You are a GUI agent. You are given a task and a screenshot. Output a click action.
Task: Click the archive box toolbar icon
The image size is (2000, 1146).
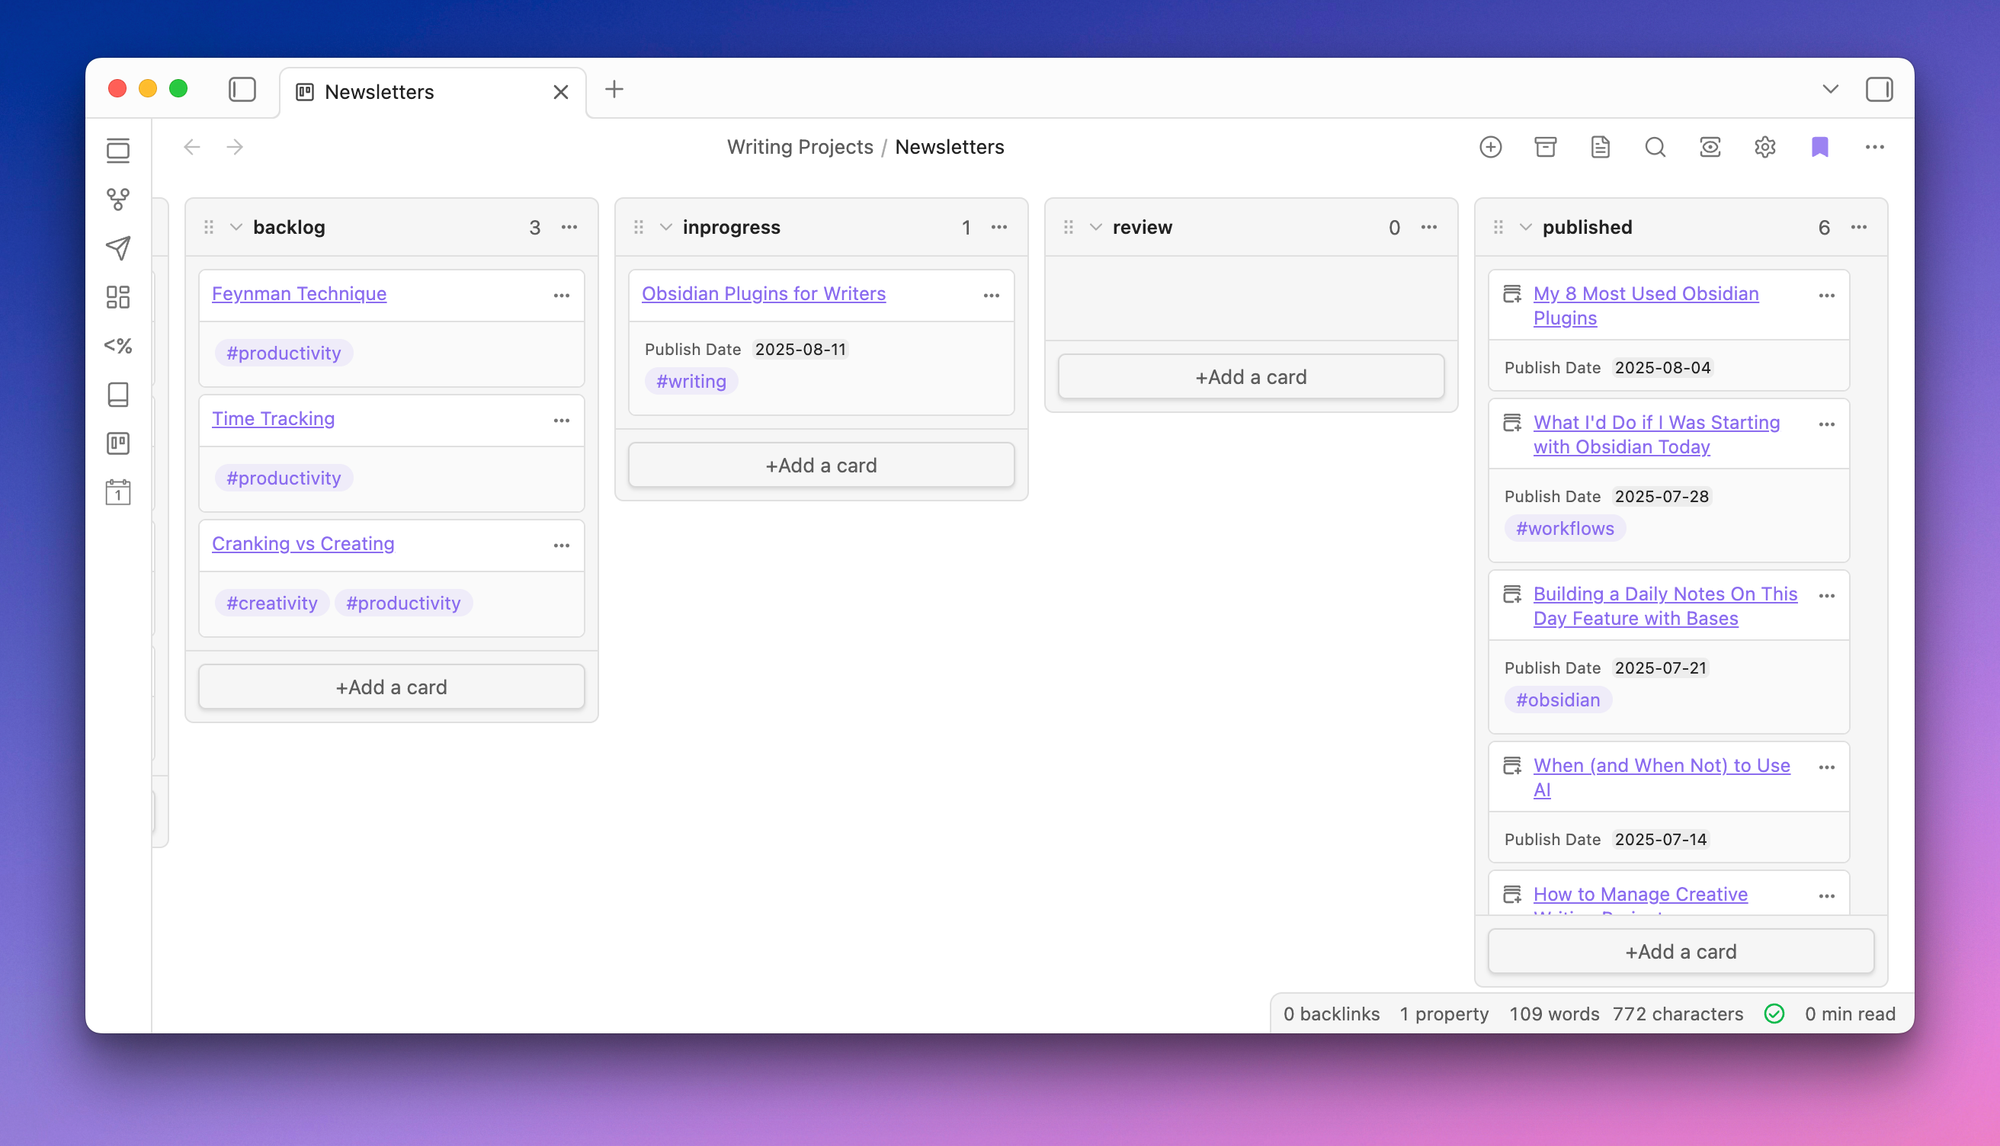point(1545,147)
